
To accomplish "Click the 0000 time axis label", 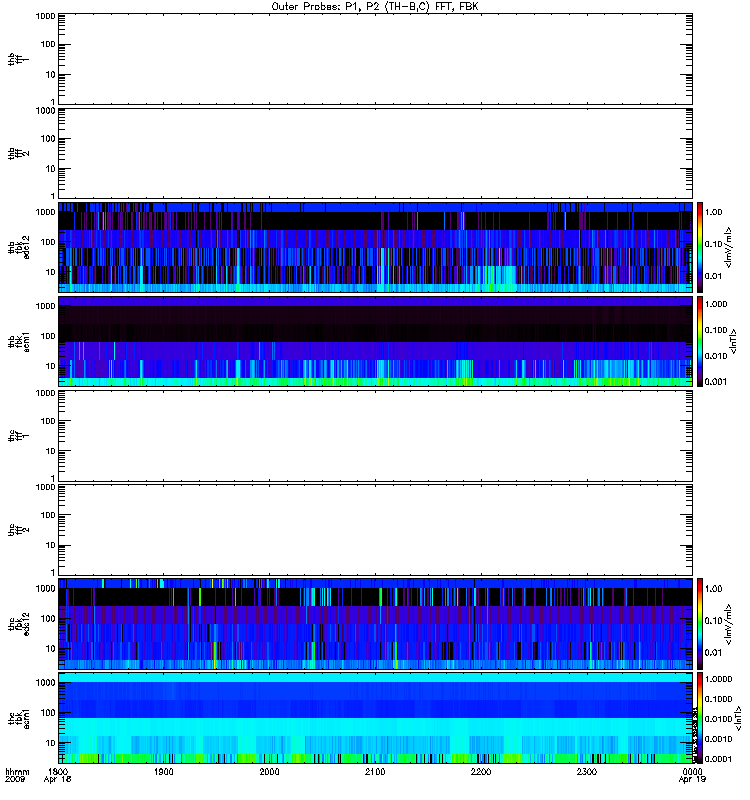I will (x=692, y=772).
